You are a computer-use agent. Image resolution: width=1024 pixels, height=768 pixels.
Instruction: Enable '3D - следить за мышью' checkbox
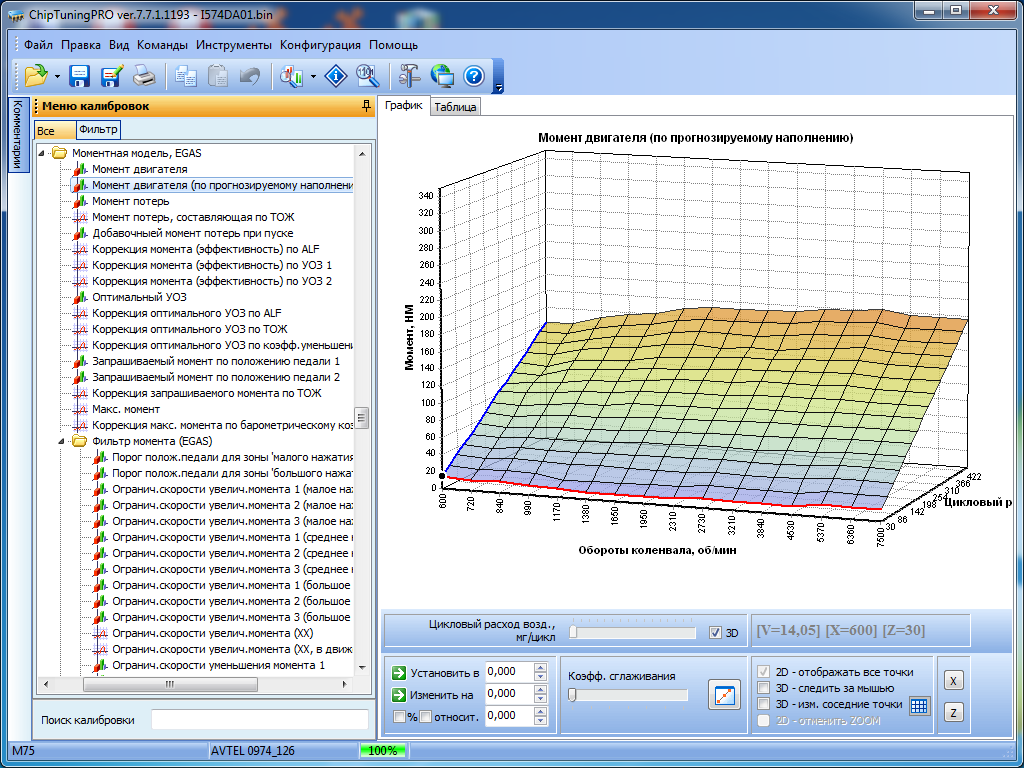pyautogui.click(x=765, y=688)
